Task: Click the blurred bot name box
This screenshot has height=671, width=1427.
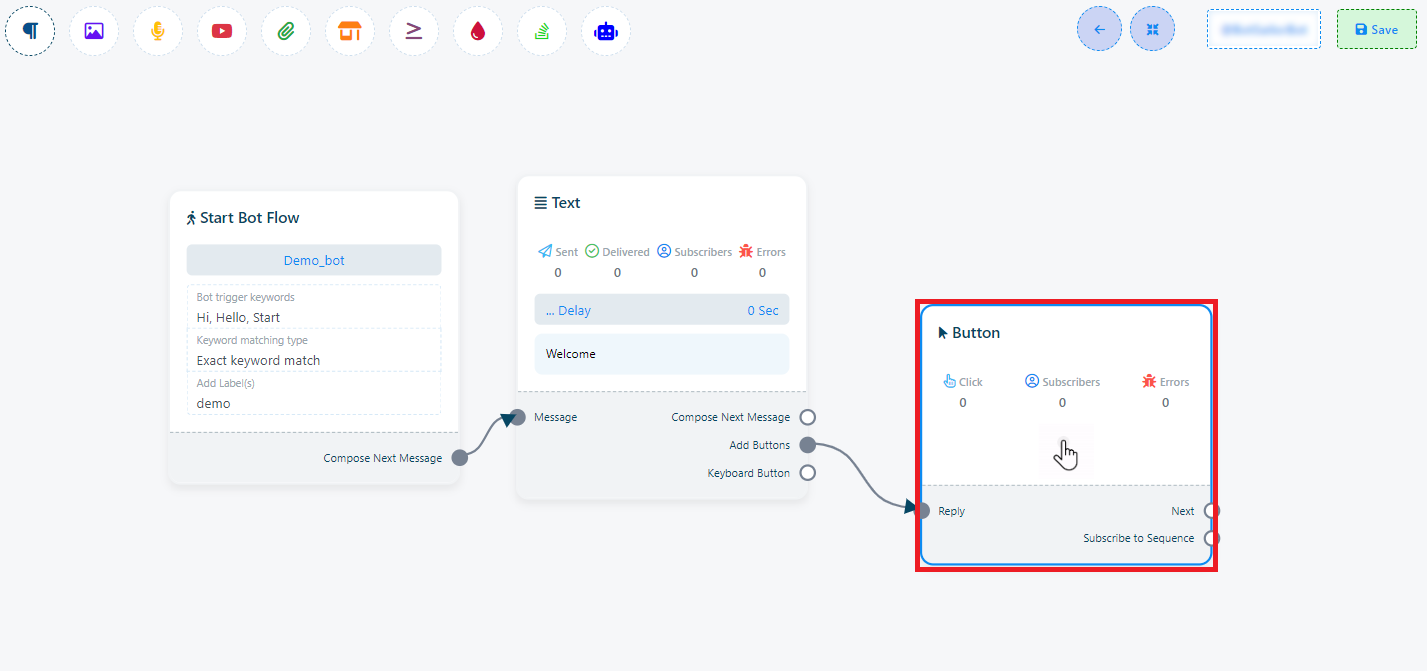Action: click(1263, 29)
